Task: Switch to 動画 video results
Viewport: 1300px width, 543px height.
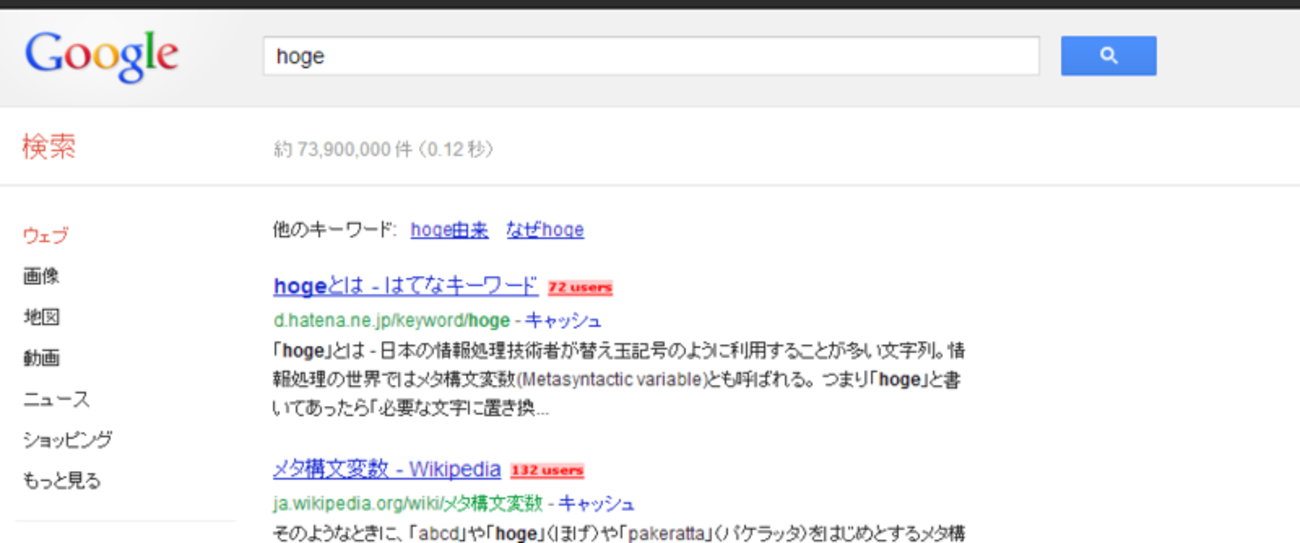Action: (x=41, y=358)
